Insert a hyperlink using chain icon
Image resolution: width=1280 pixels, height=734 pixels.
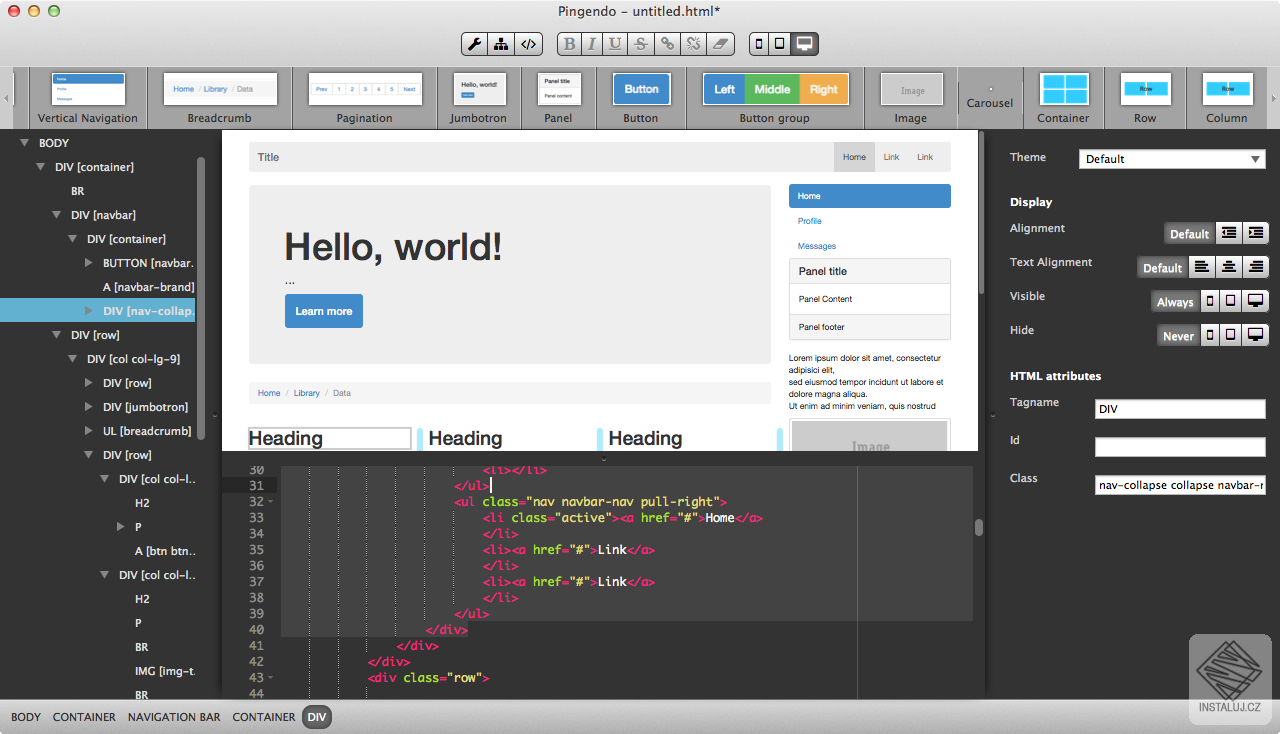click(x=667, y=44)
